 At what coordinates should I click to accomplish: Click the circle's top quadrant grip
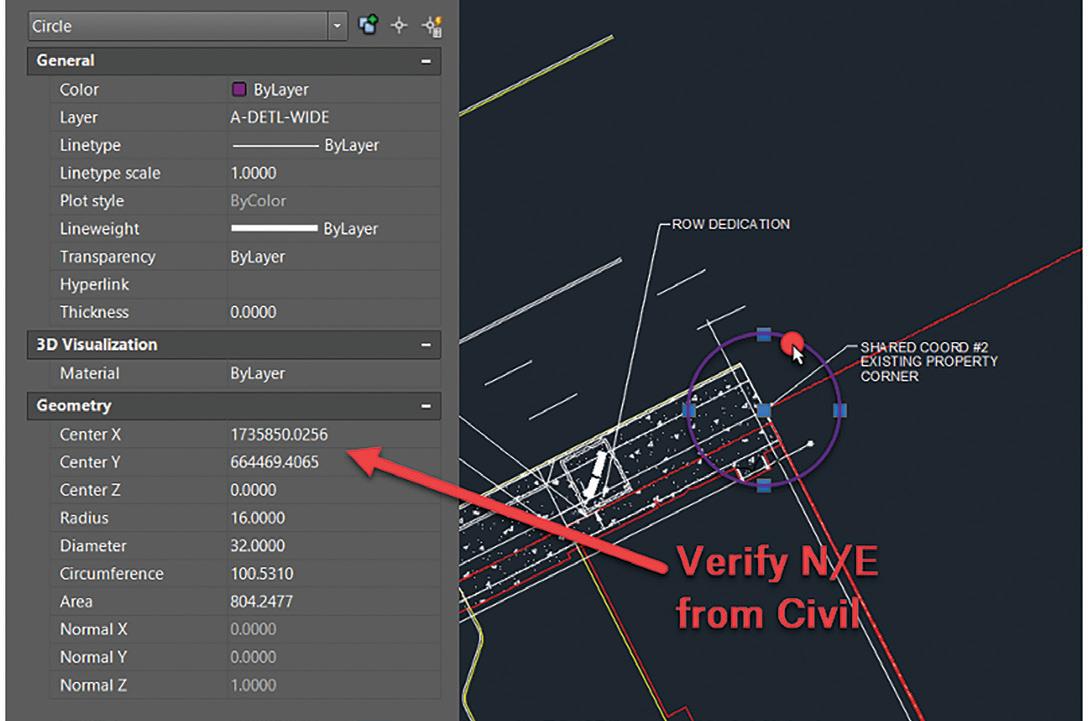pos(764,335)
